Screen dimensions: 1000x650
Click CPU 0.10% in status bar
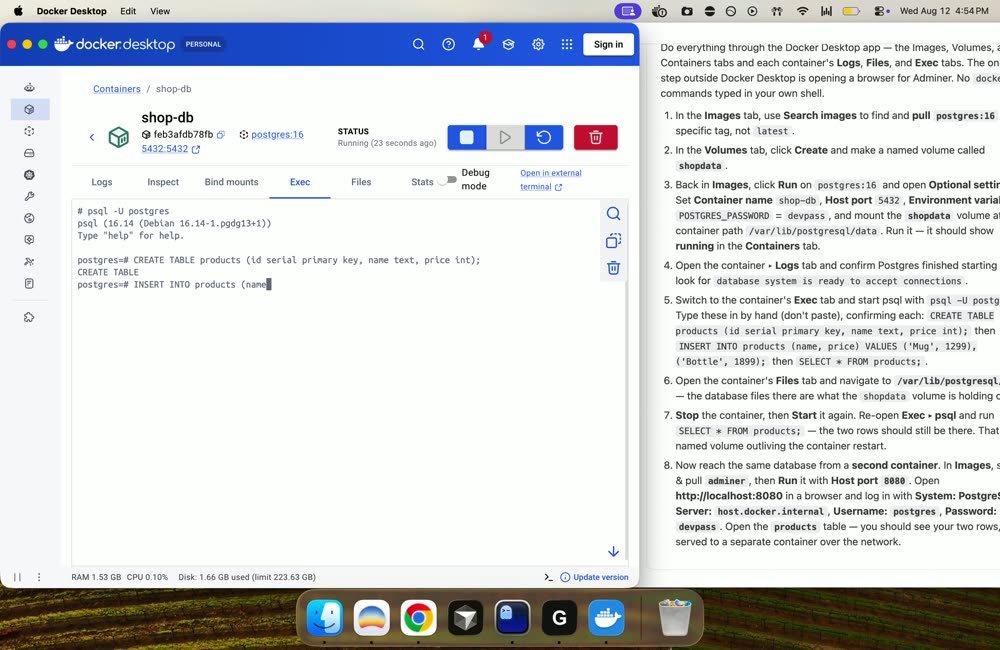point(147,577)
